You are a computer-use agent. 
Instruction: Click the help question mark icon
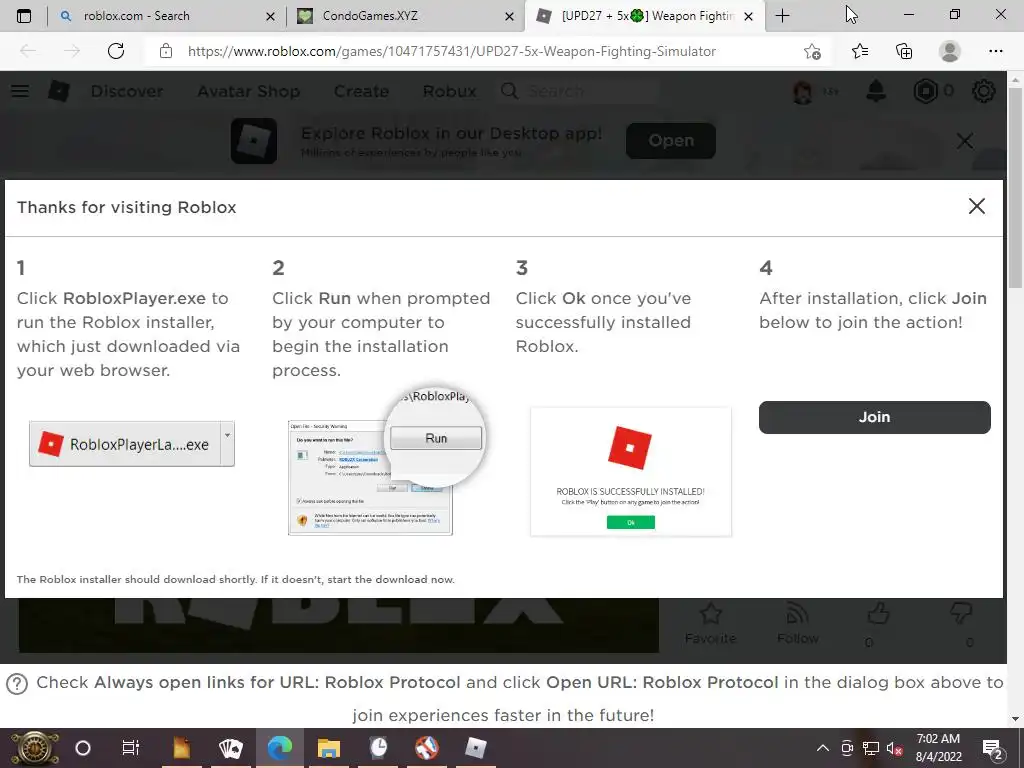pyautogui.click(x=17, y=684)
